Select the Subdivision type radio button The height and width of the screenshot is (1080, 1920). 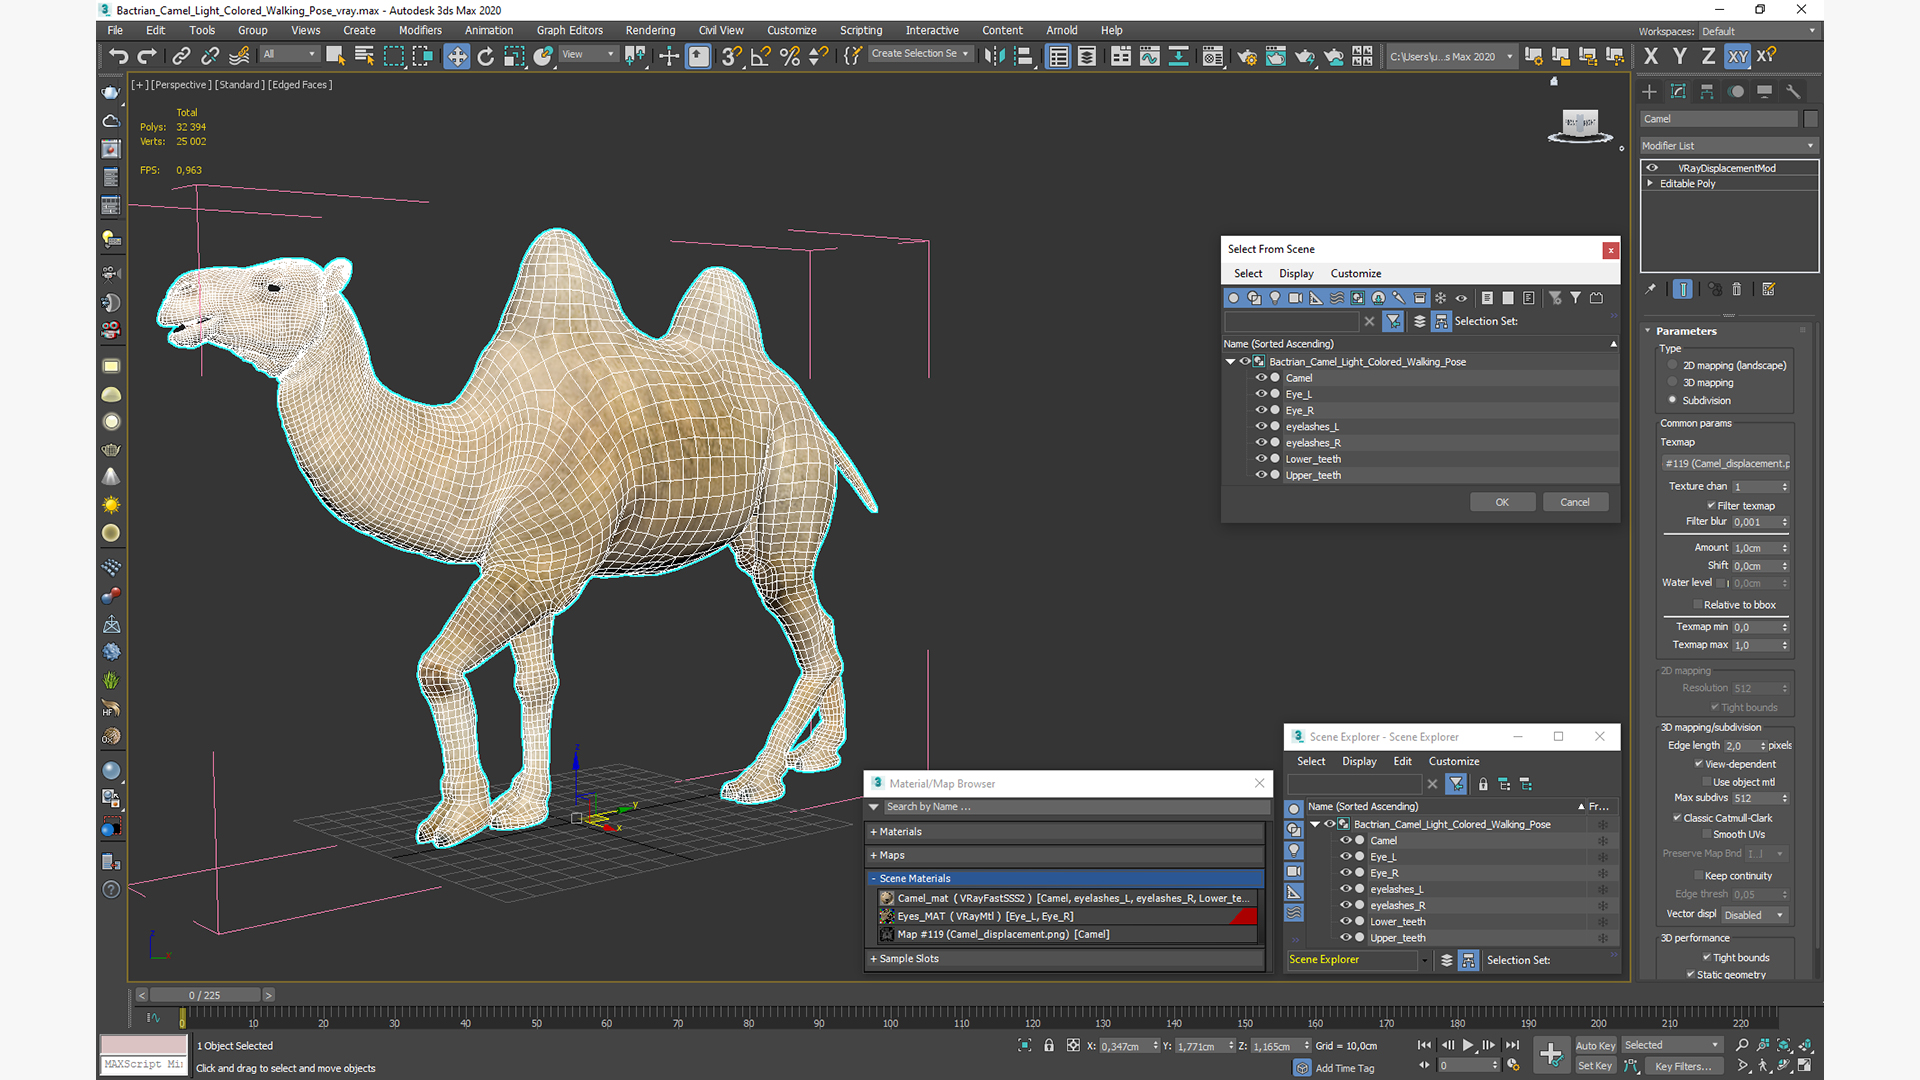click(1672, 400)
